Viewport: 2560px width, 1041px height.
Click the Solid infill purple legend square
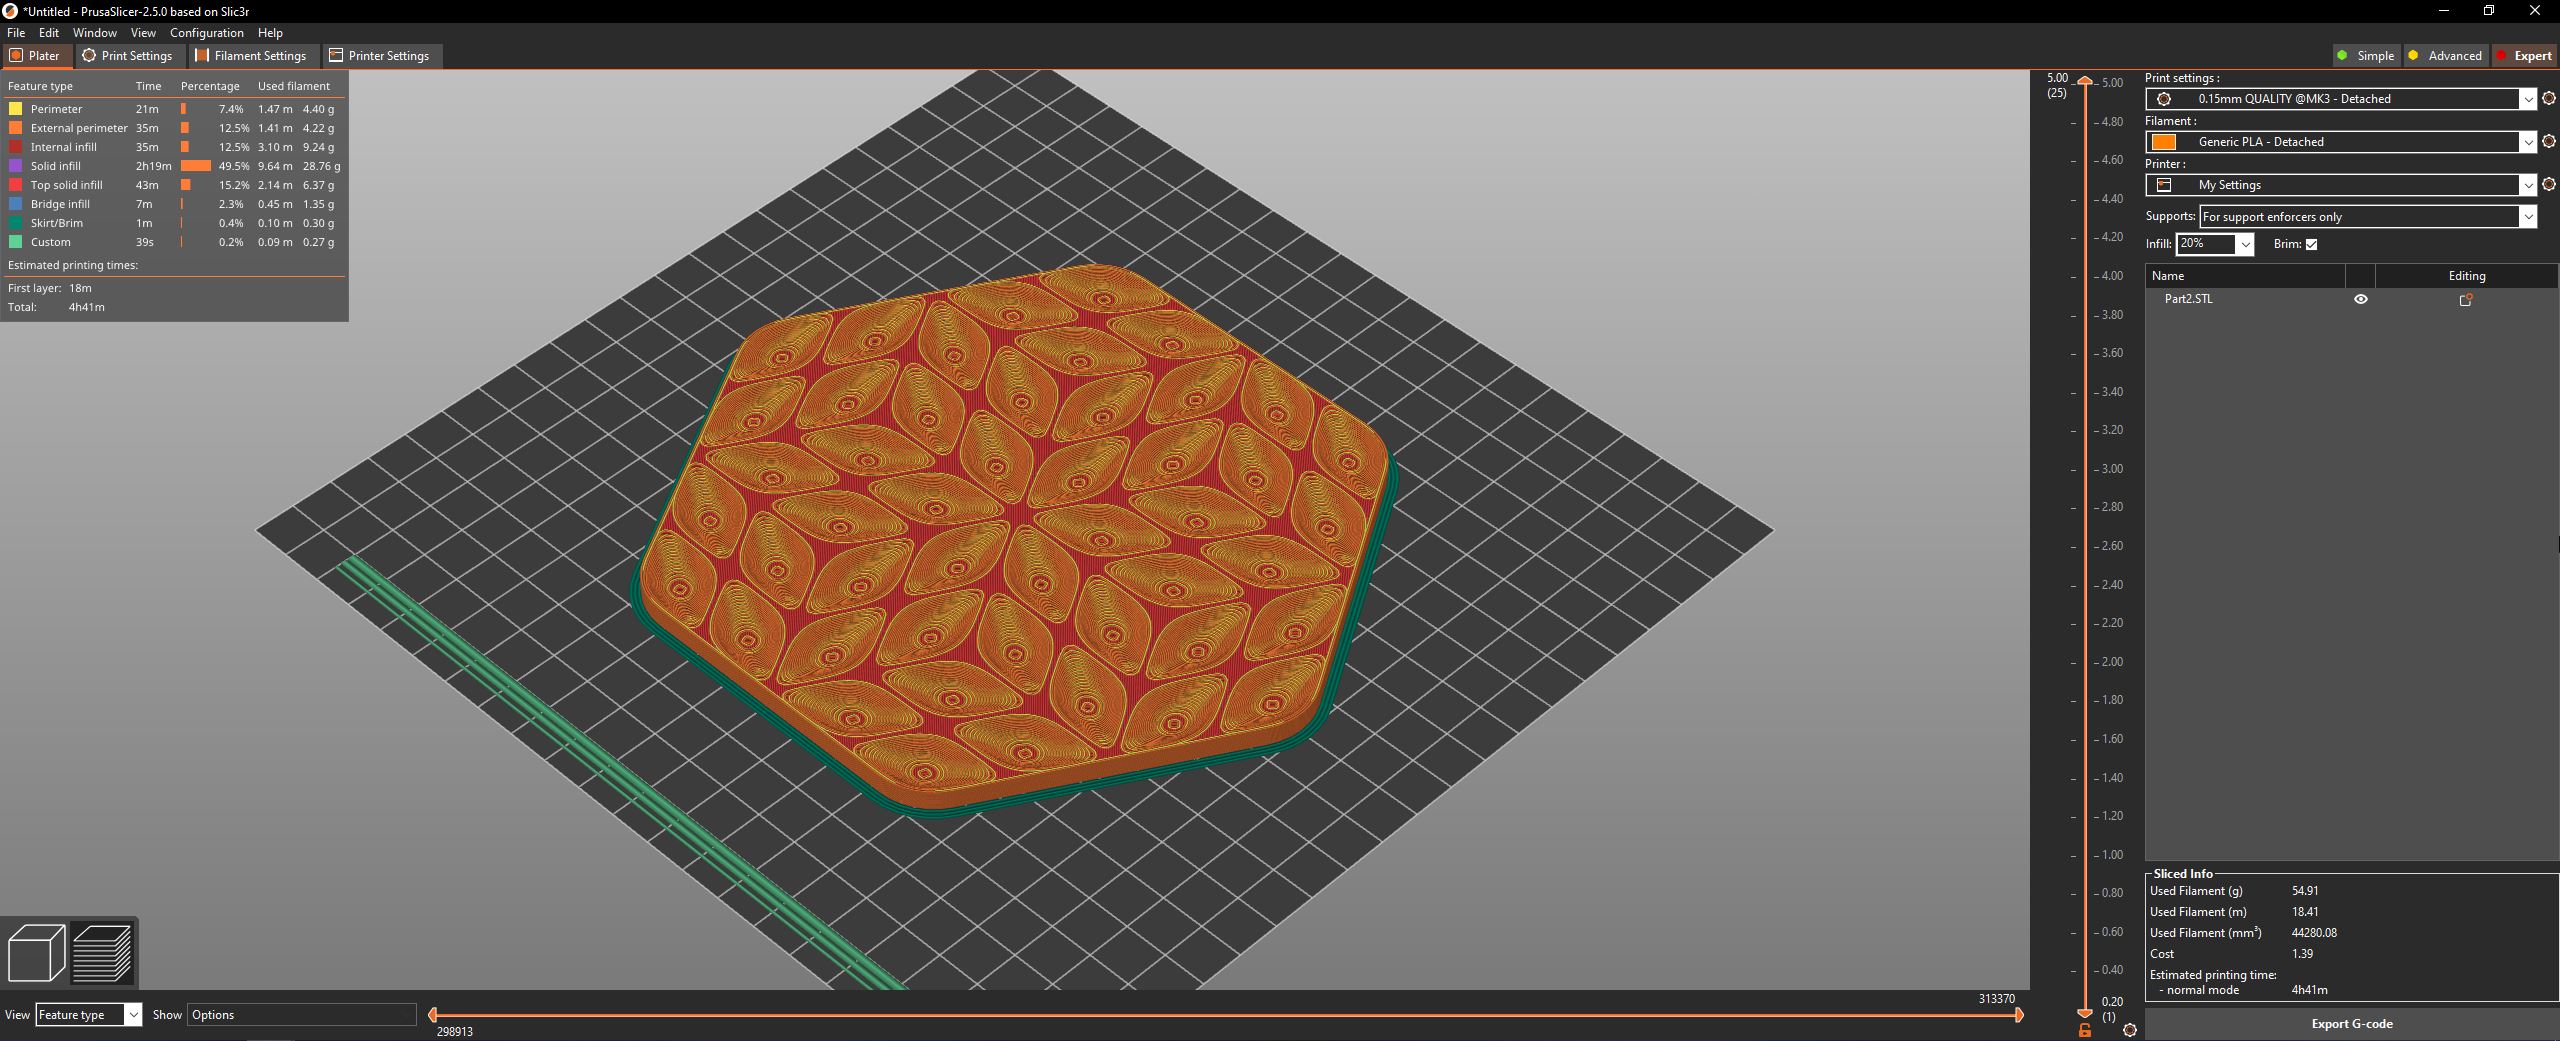tap(15, 166)
